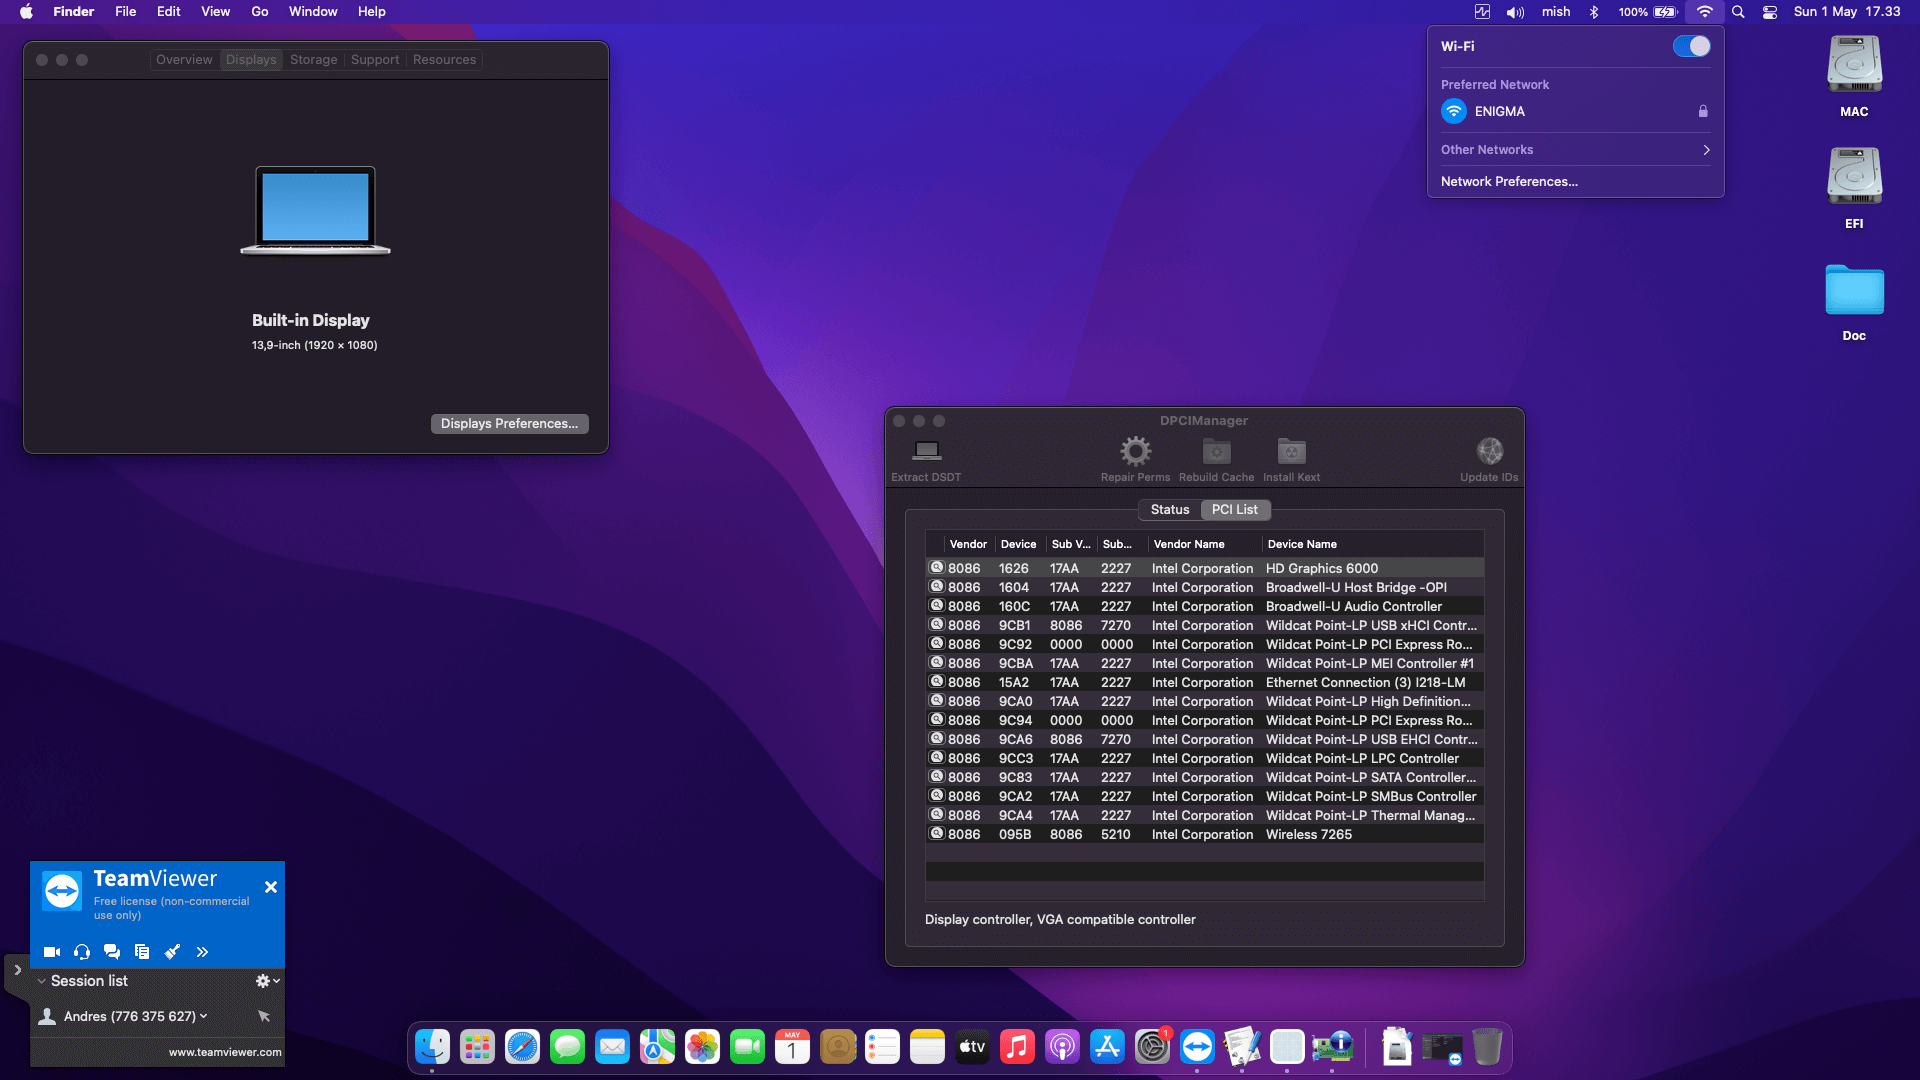Screen dimensions: 1920x1080
Task: Click Displays Preferences... button
Action: tap(509, 424)
